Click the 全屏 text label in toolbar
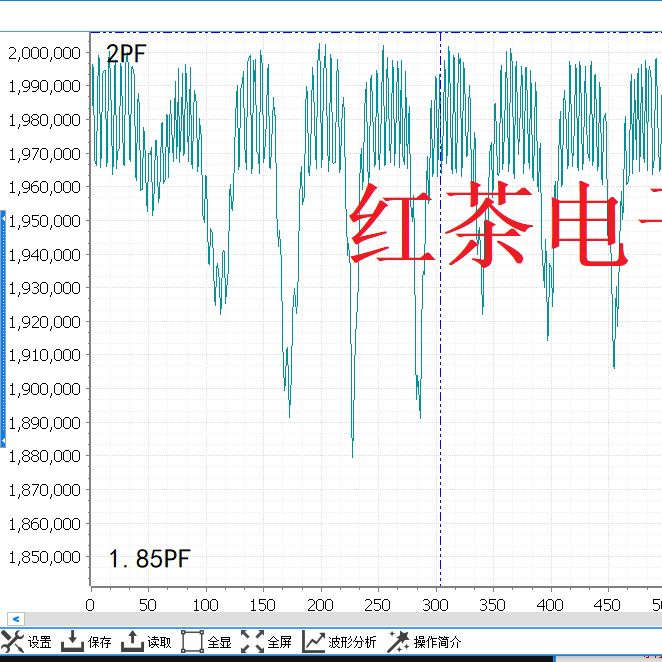 [279, 642]
